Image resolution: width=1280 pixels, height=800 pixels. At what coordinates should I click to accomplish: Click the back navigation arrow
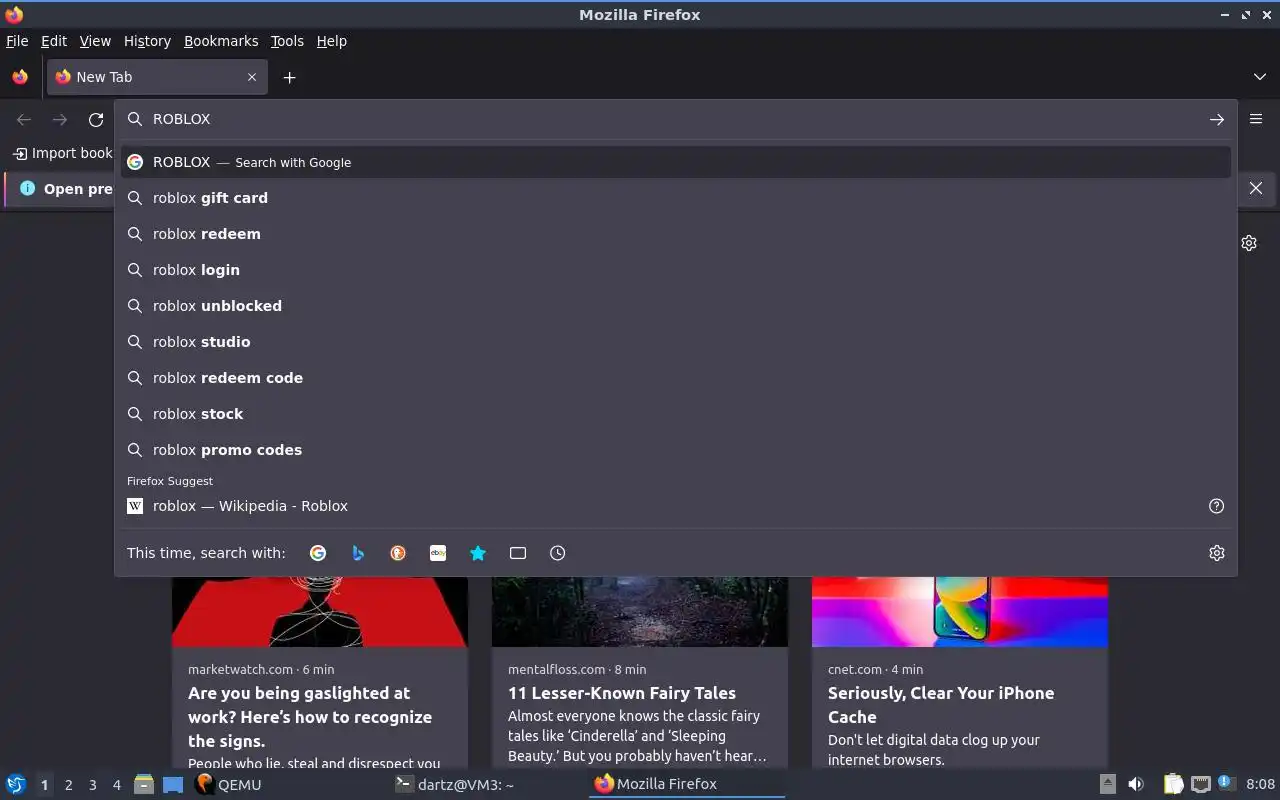coord(24,119)
